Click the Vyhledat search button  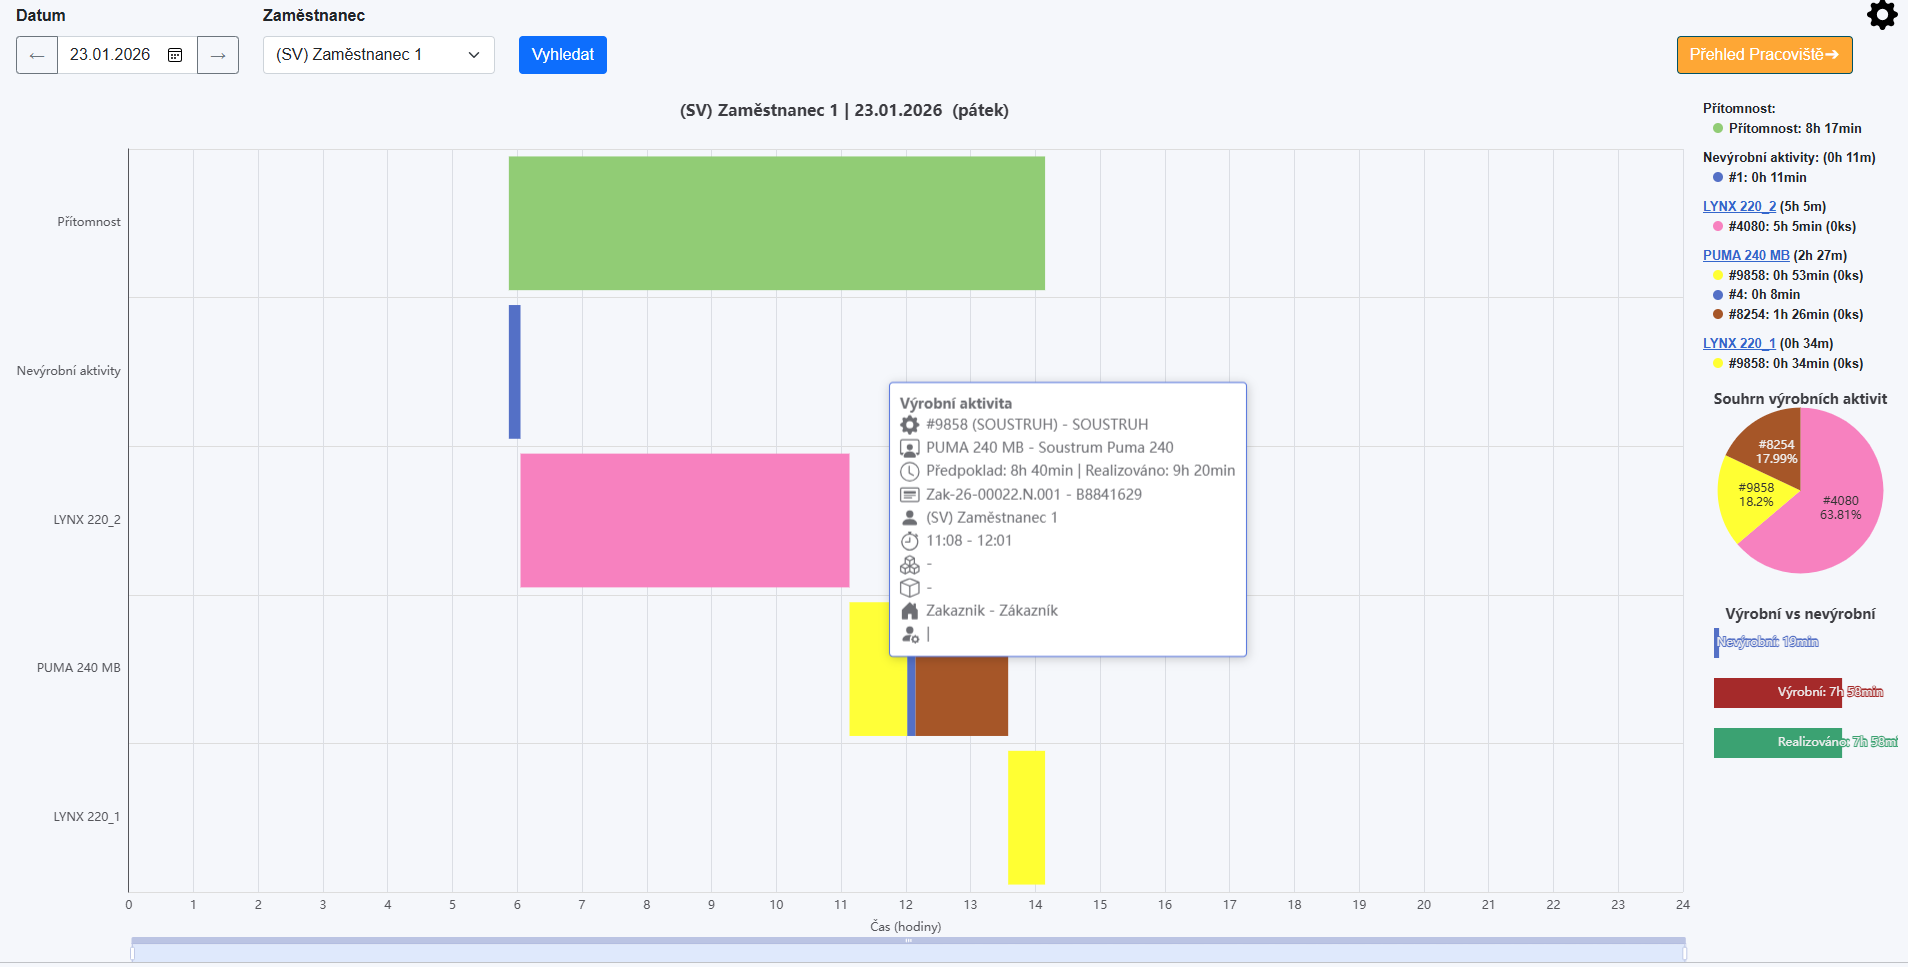(x=562, y=55)
